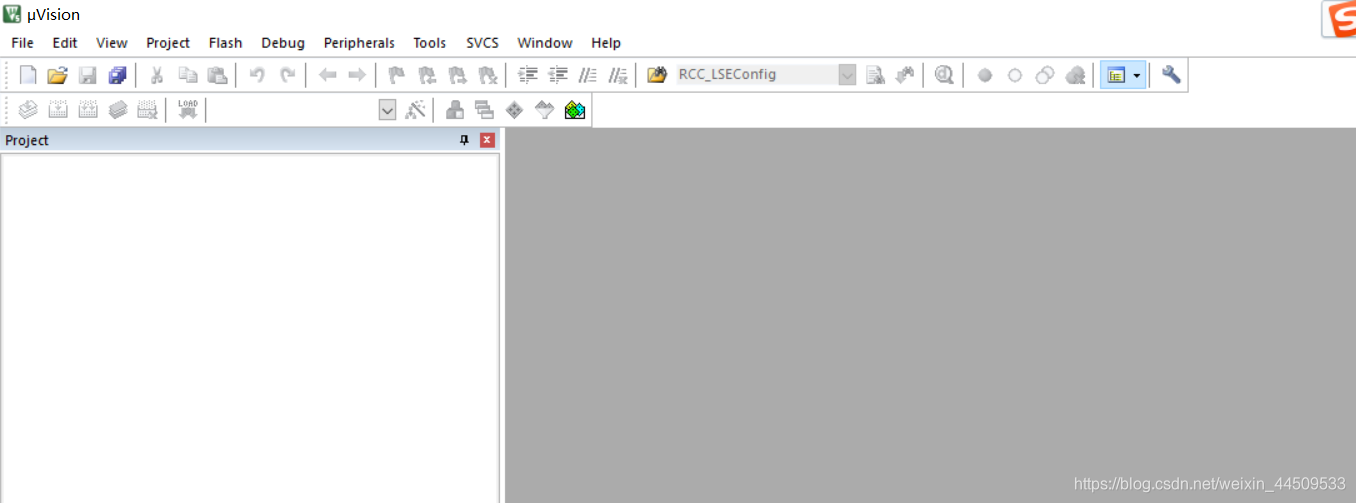
Task: Insert a breakpoint with filled circle icon
Action: (x=985, y=75)
